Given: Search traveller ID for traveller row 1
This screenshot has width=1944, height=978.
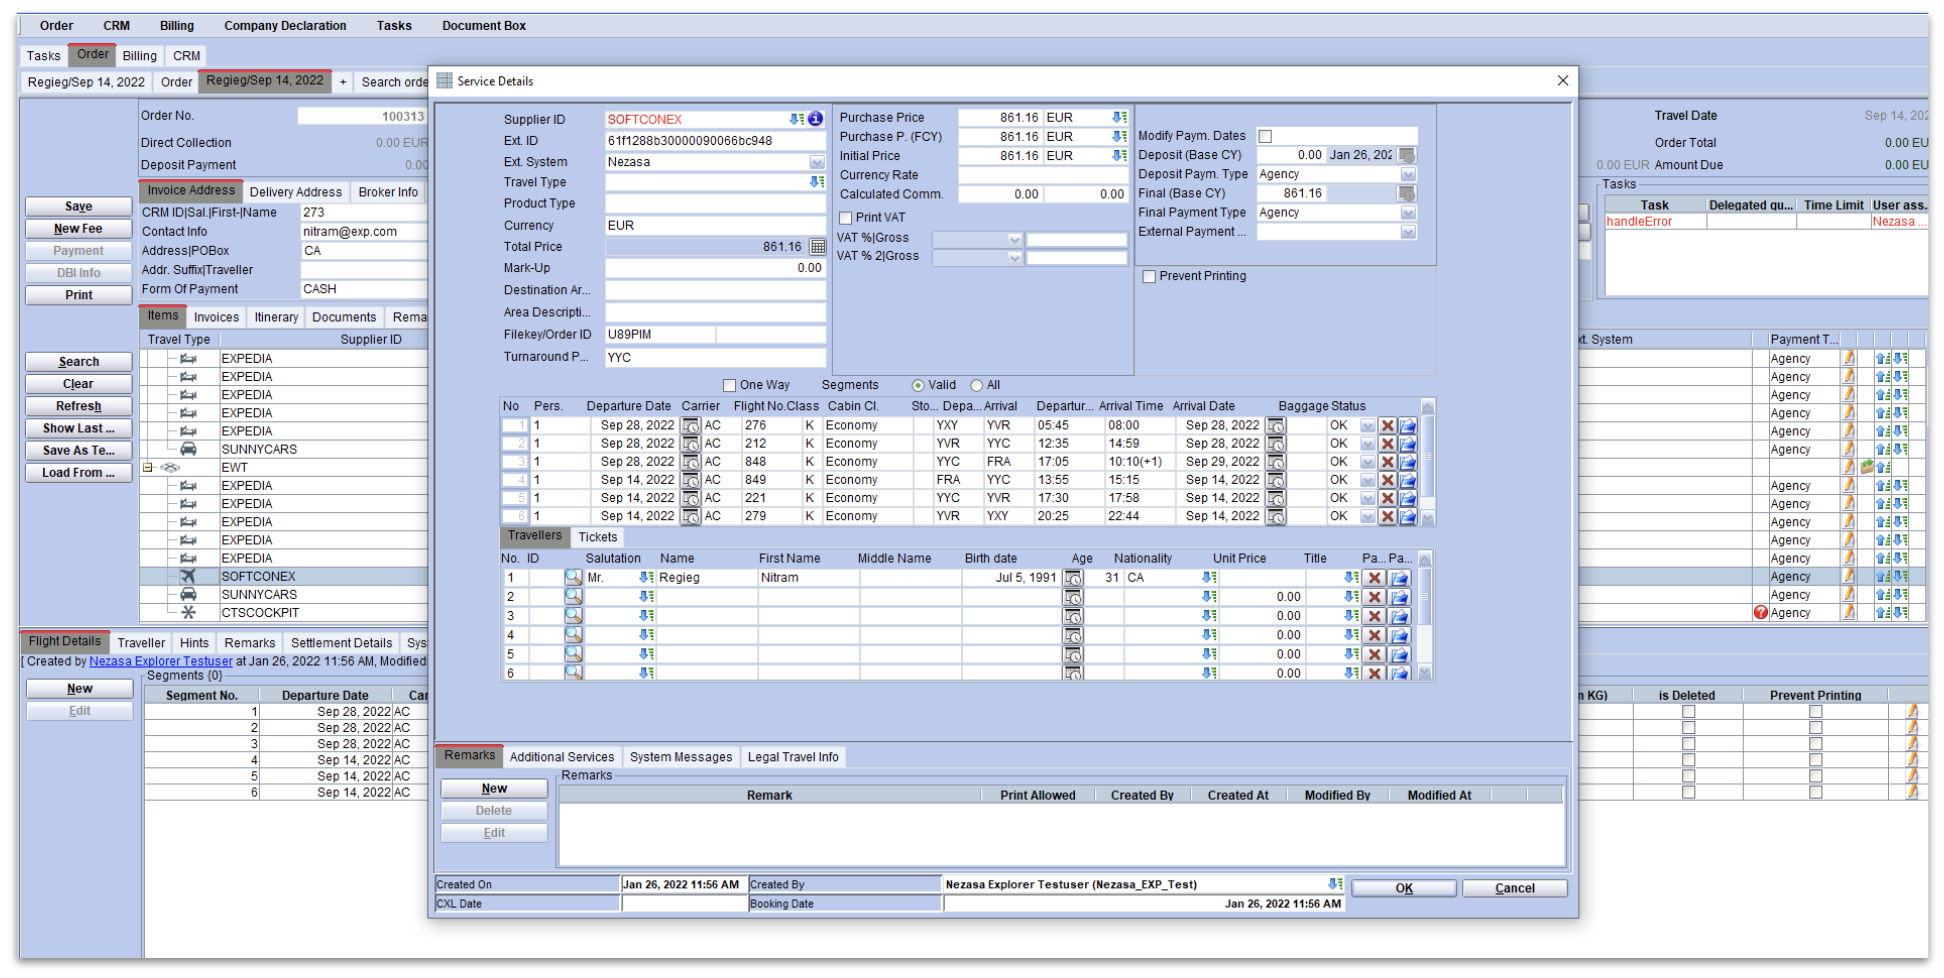Looking at the screenshot, I should pos(573,578).
